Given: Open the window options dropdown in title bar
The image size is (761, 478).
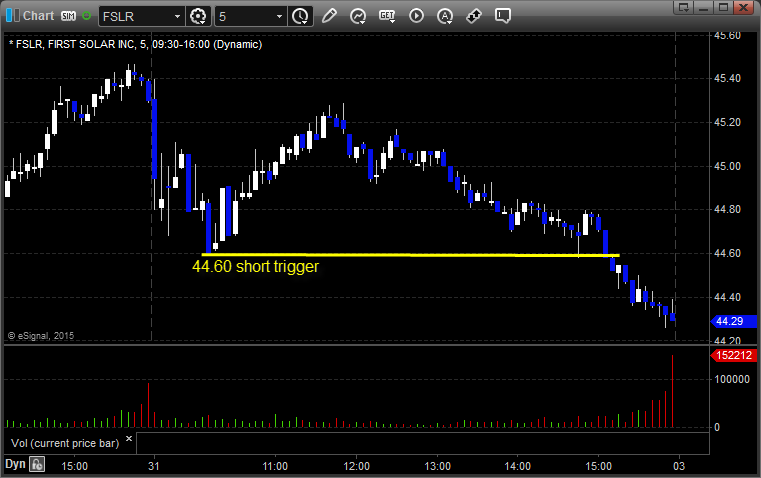Looking at the screenshot, I should [683, 7].
